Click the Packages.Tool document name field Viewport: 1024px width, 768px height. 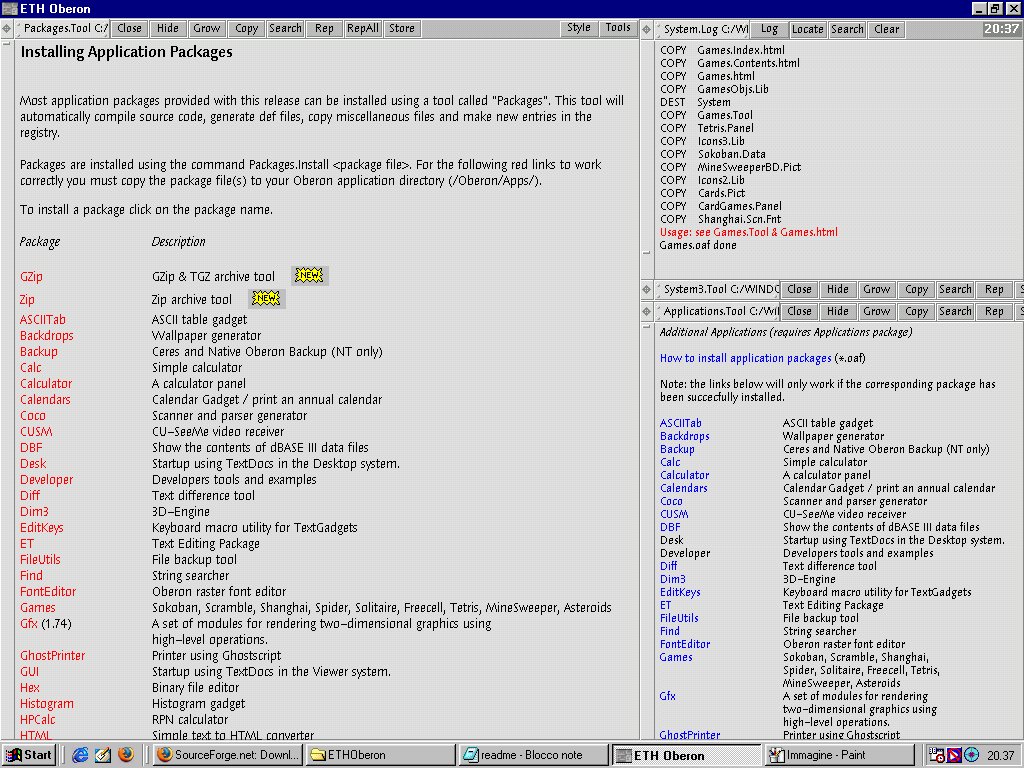[65, 28]
